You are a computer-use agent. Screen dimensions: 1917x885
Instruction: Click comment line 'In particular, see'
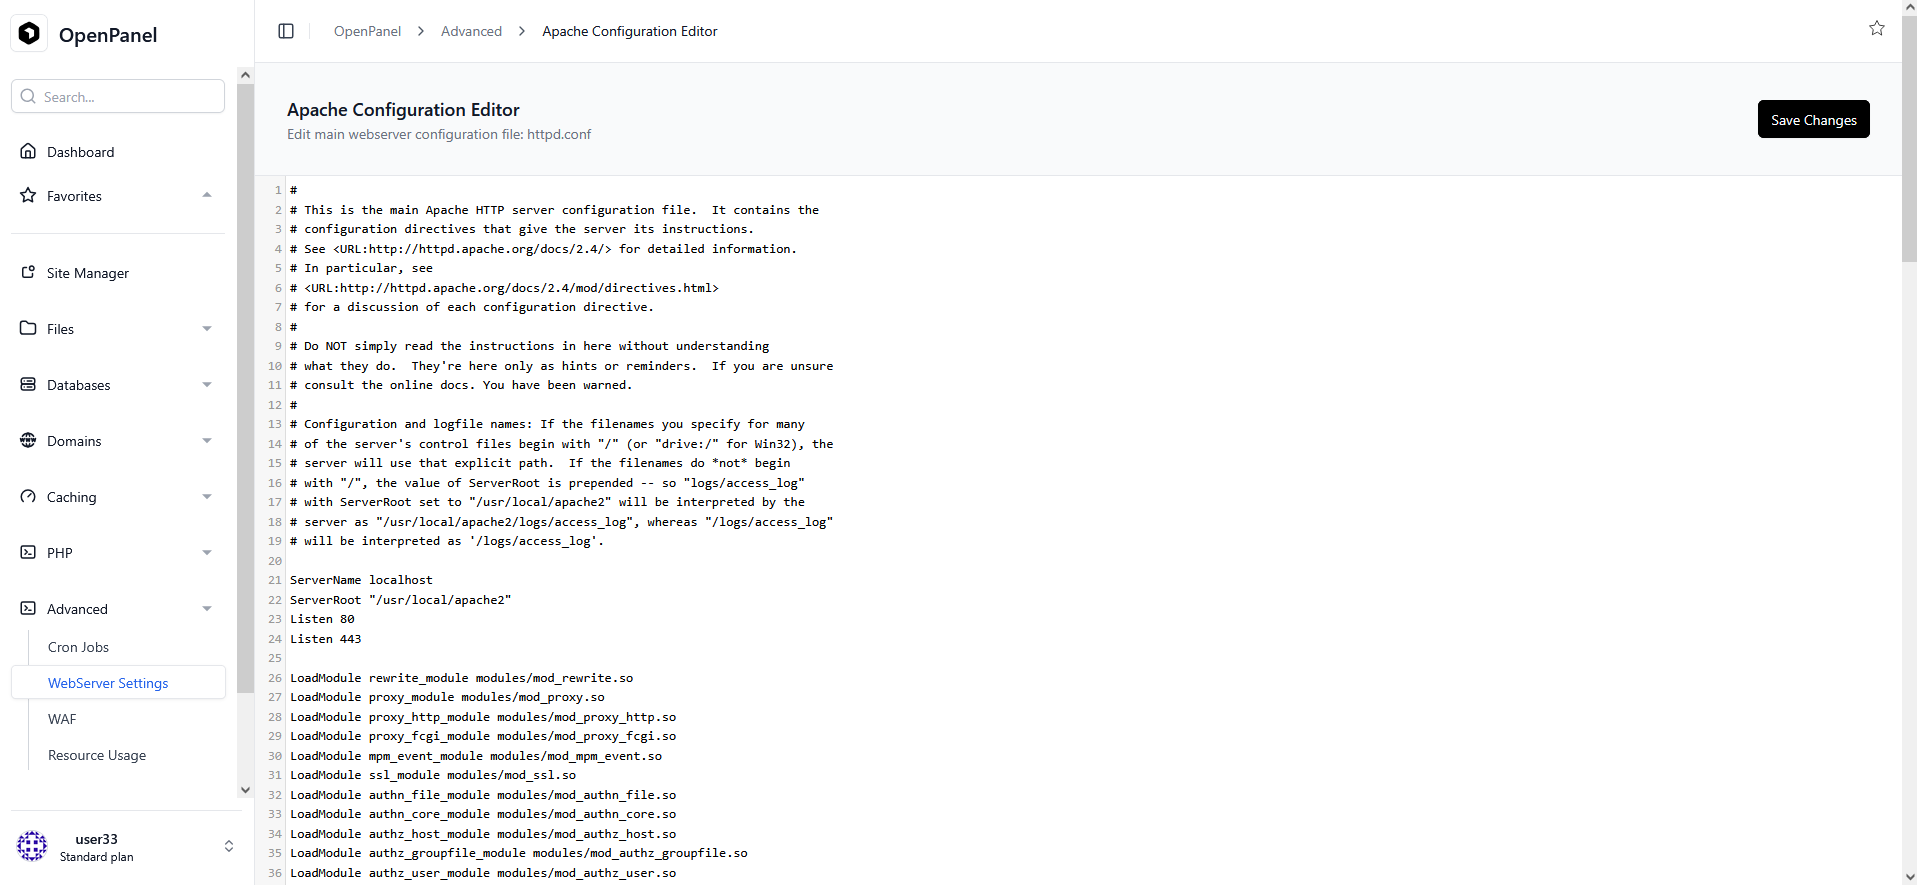point(361,268)
